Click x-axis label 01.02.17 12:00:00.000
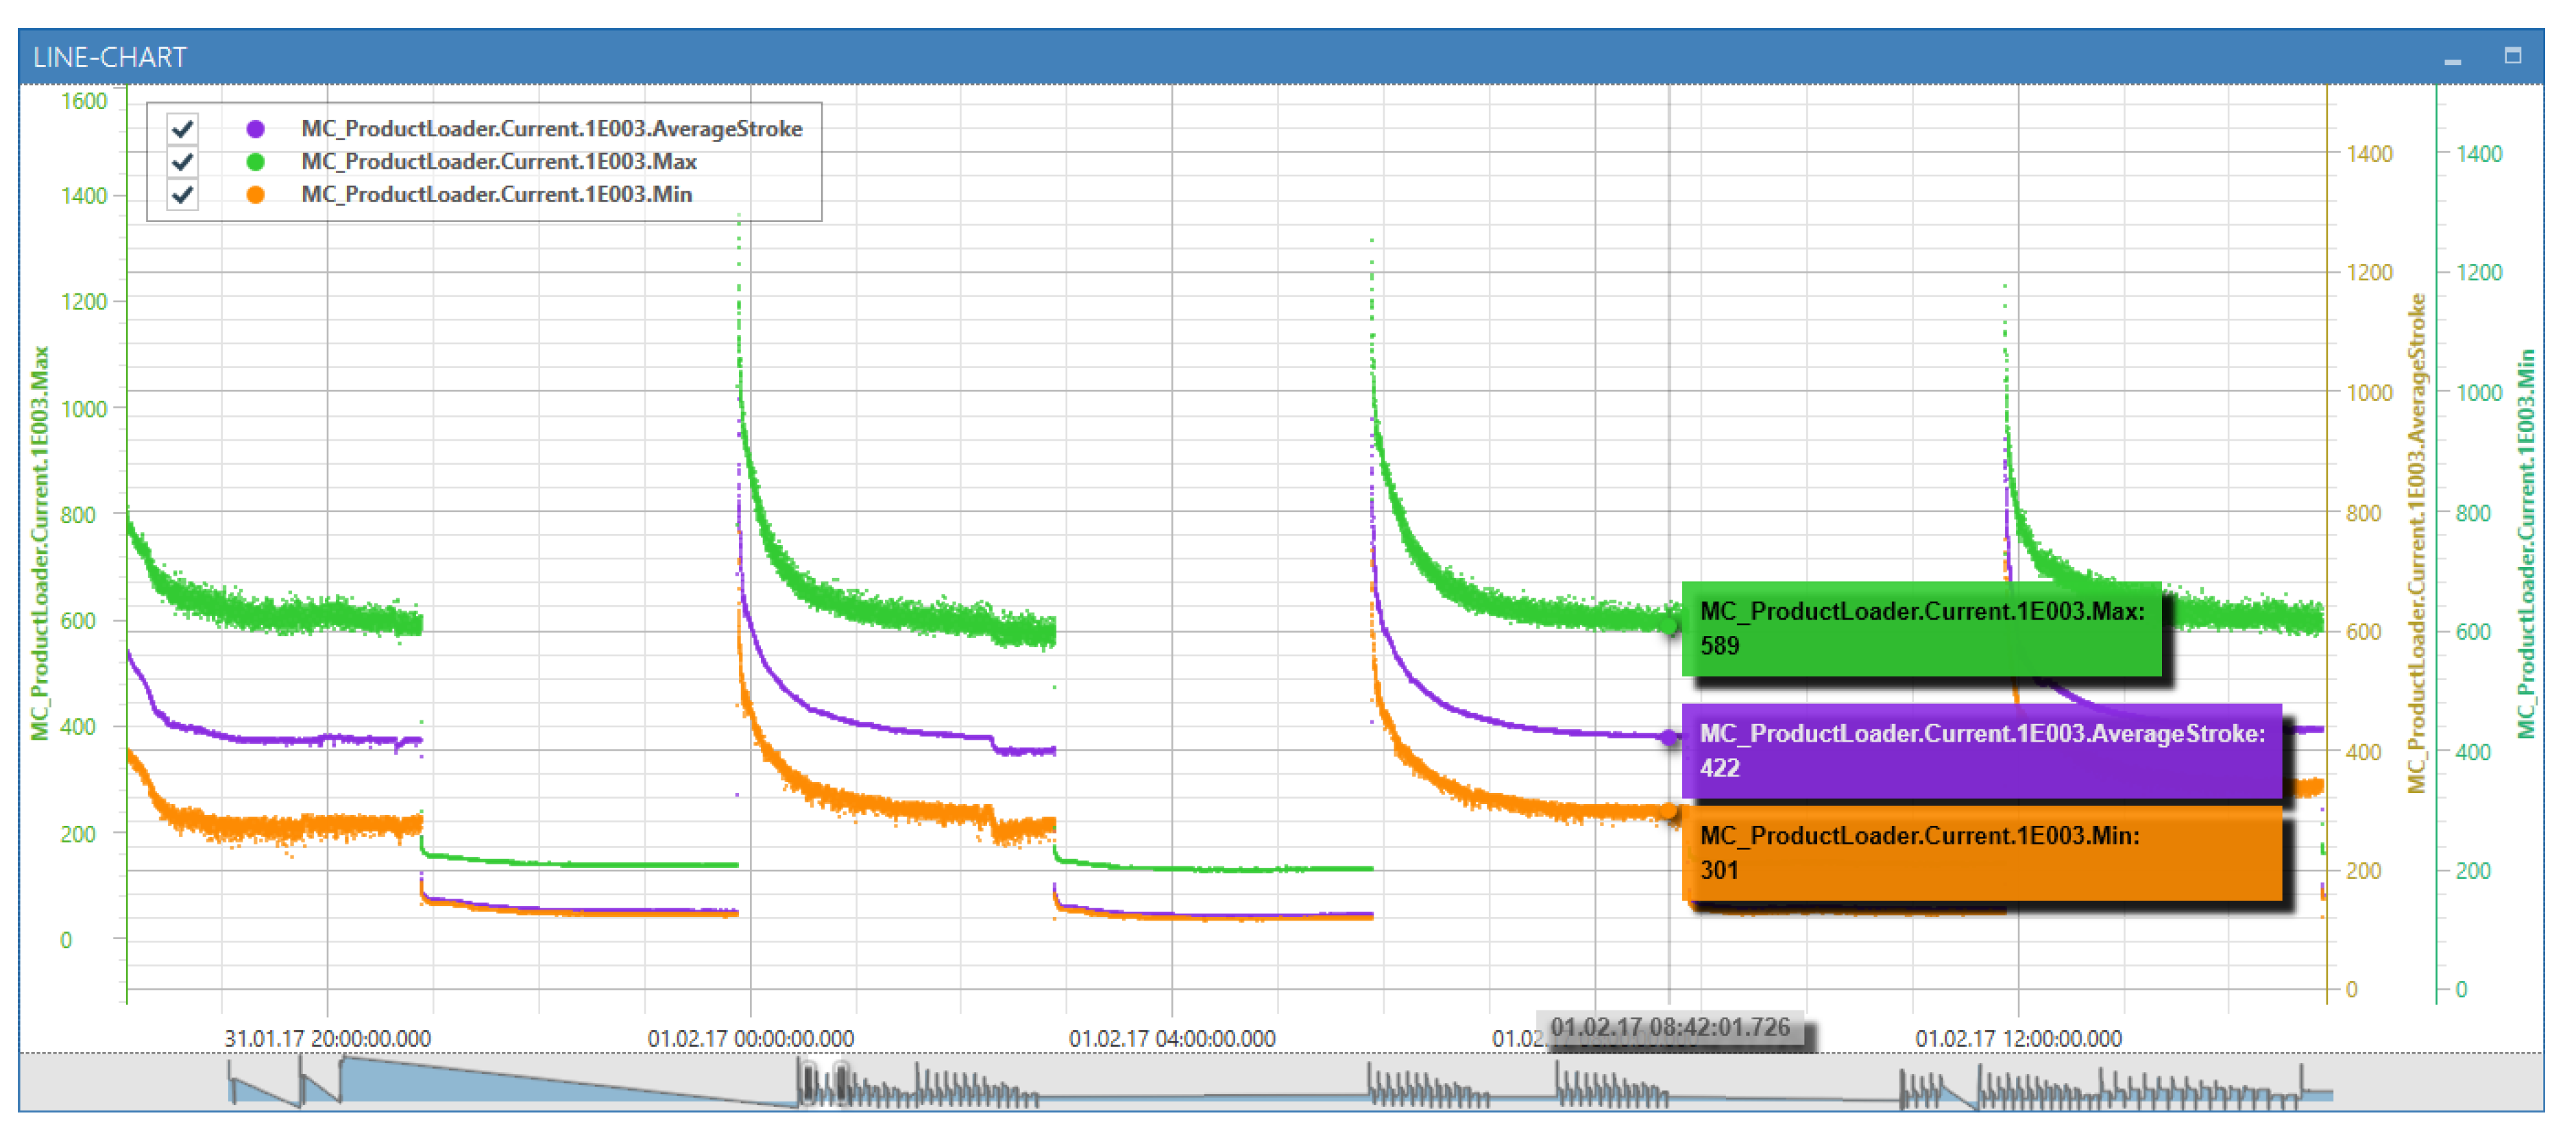The image size is (2576, 1131). [2018, 1038]
